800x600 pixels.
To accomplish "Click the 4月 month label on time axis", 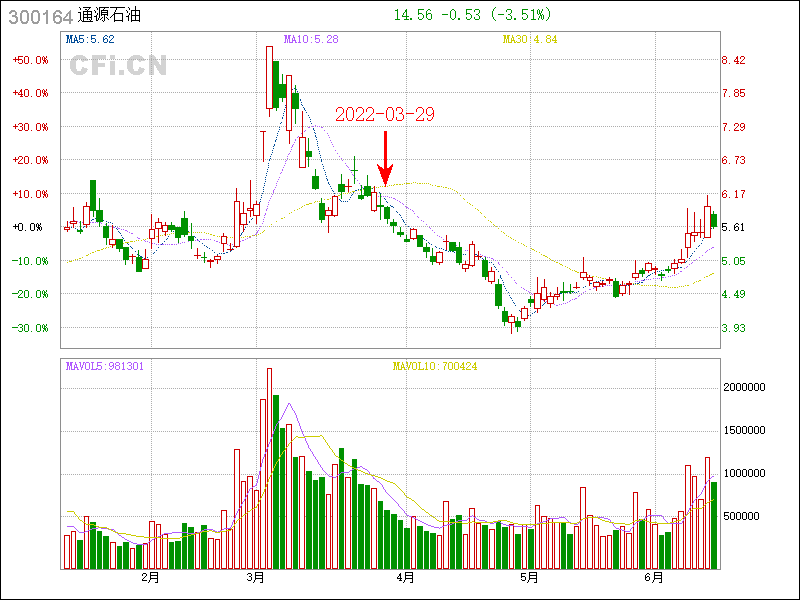I will click(405, 578).
